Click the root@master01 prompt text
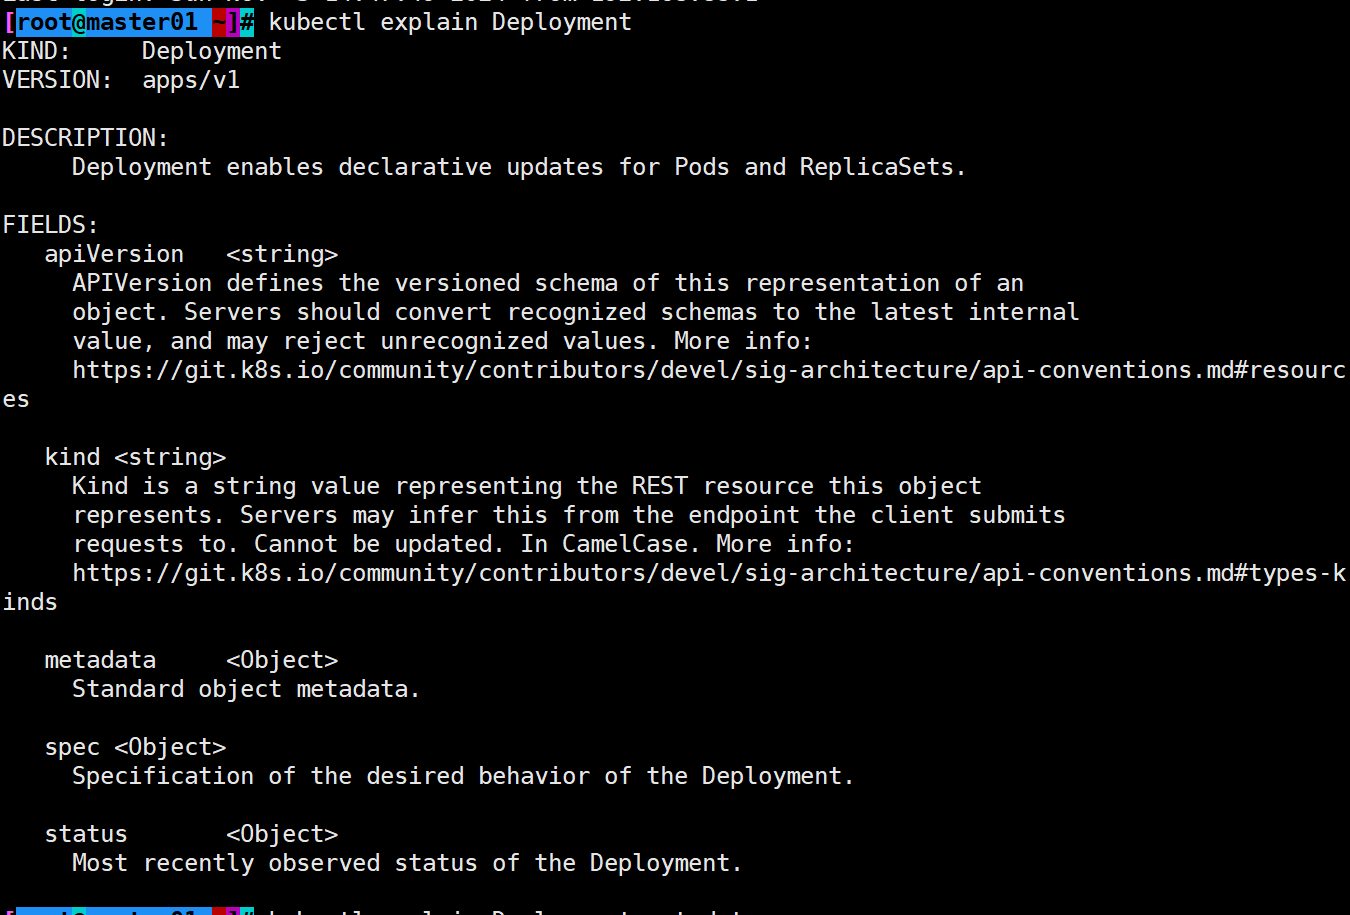This screenshot has width=1350, height=915. (108, 21)
